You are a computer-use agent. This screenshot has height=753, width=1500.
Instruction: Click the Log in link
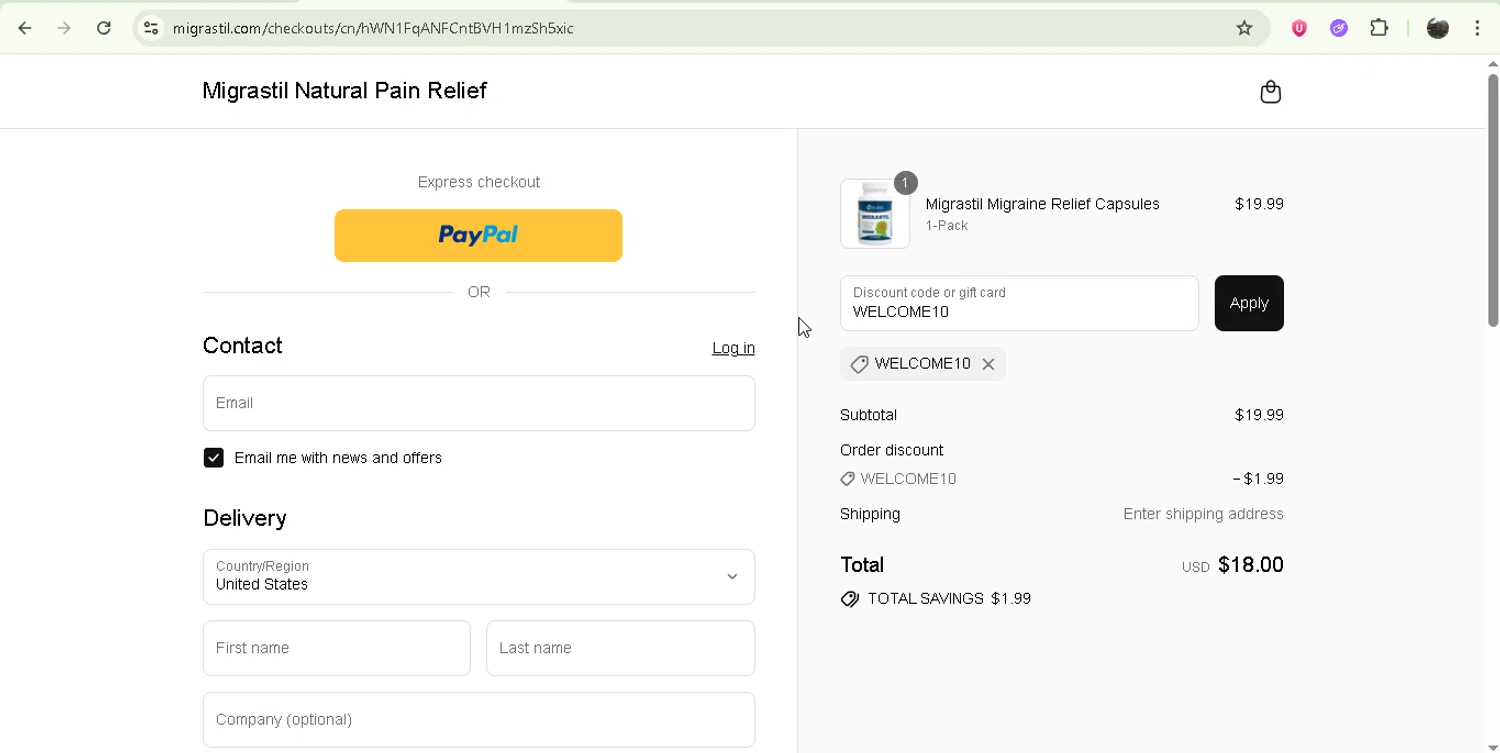coord(733,348)
